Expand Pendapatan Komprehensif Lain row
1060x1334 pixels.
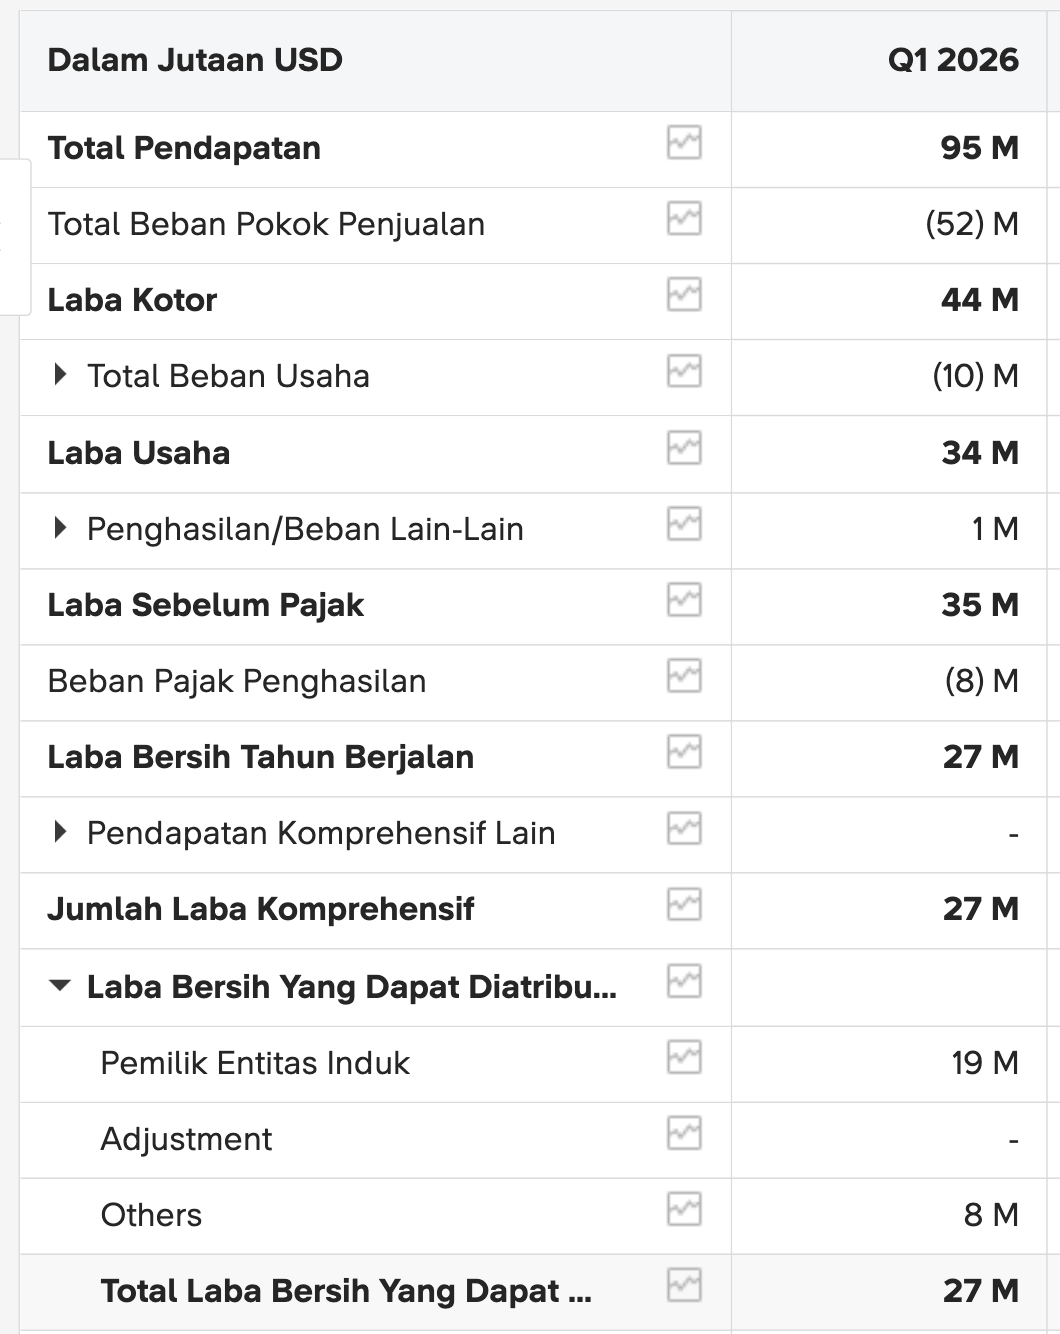(60, 832)
